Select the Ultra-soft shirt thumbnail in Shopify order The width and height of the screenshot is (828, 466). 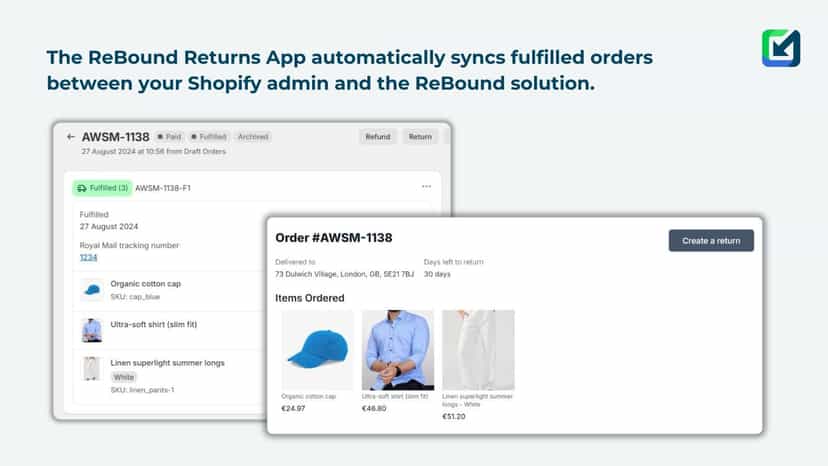coord(92,330)
